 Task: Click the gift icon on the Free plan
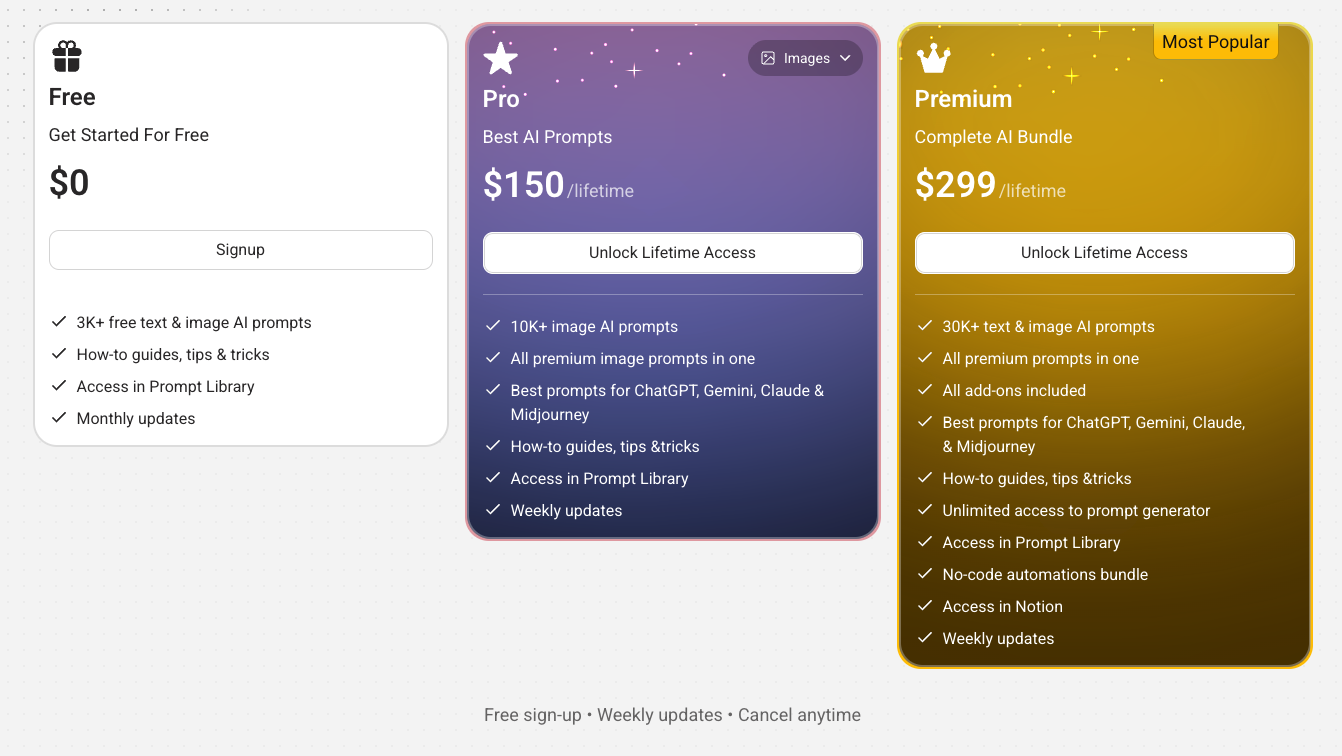coord(66,56)
